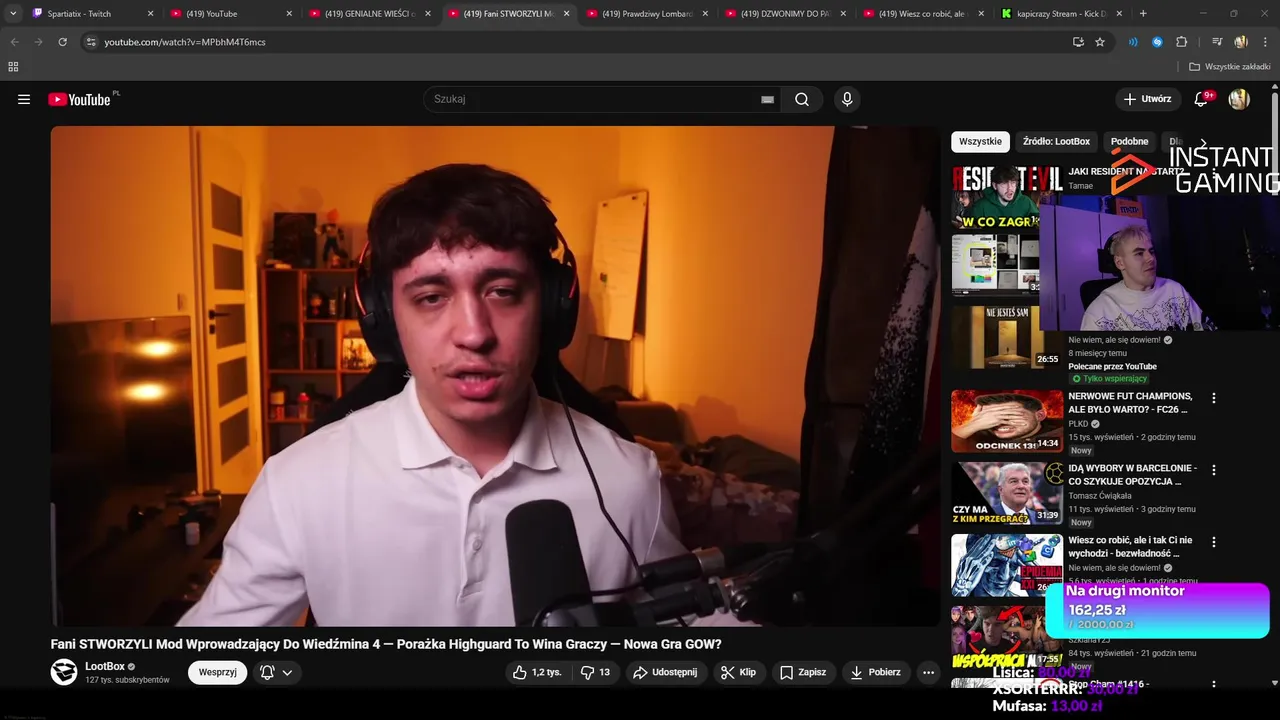Open more actions ellipsis below the video
The height and width of the screenshot is (720, 1280).
pos(928,672)
